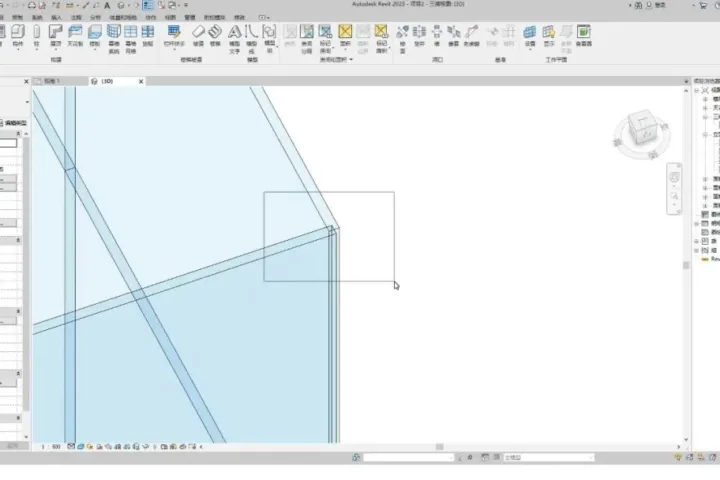Screen dimensions: 720x480
Task: Open the workset dropdown in status bar
Action: coord(408,457)
